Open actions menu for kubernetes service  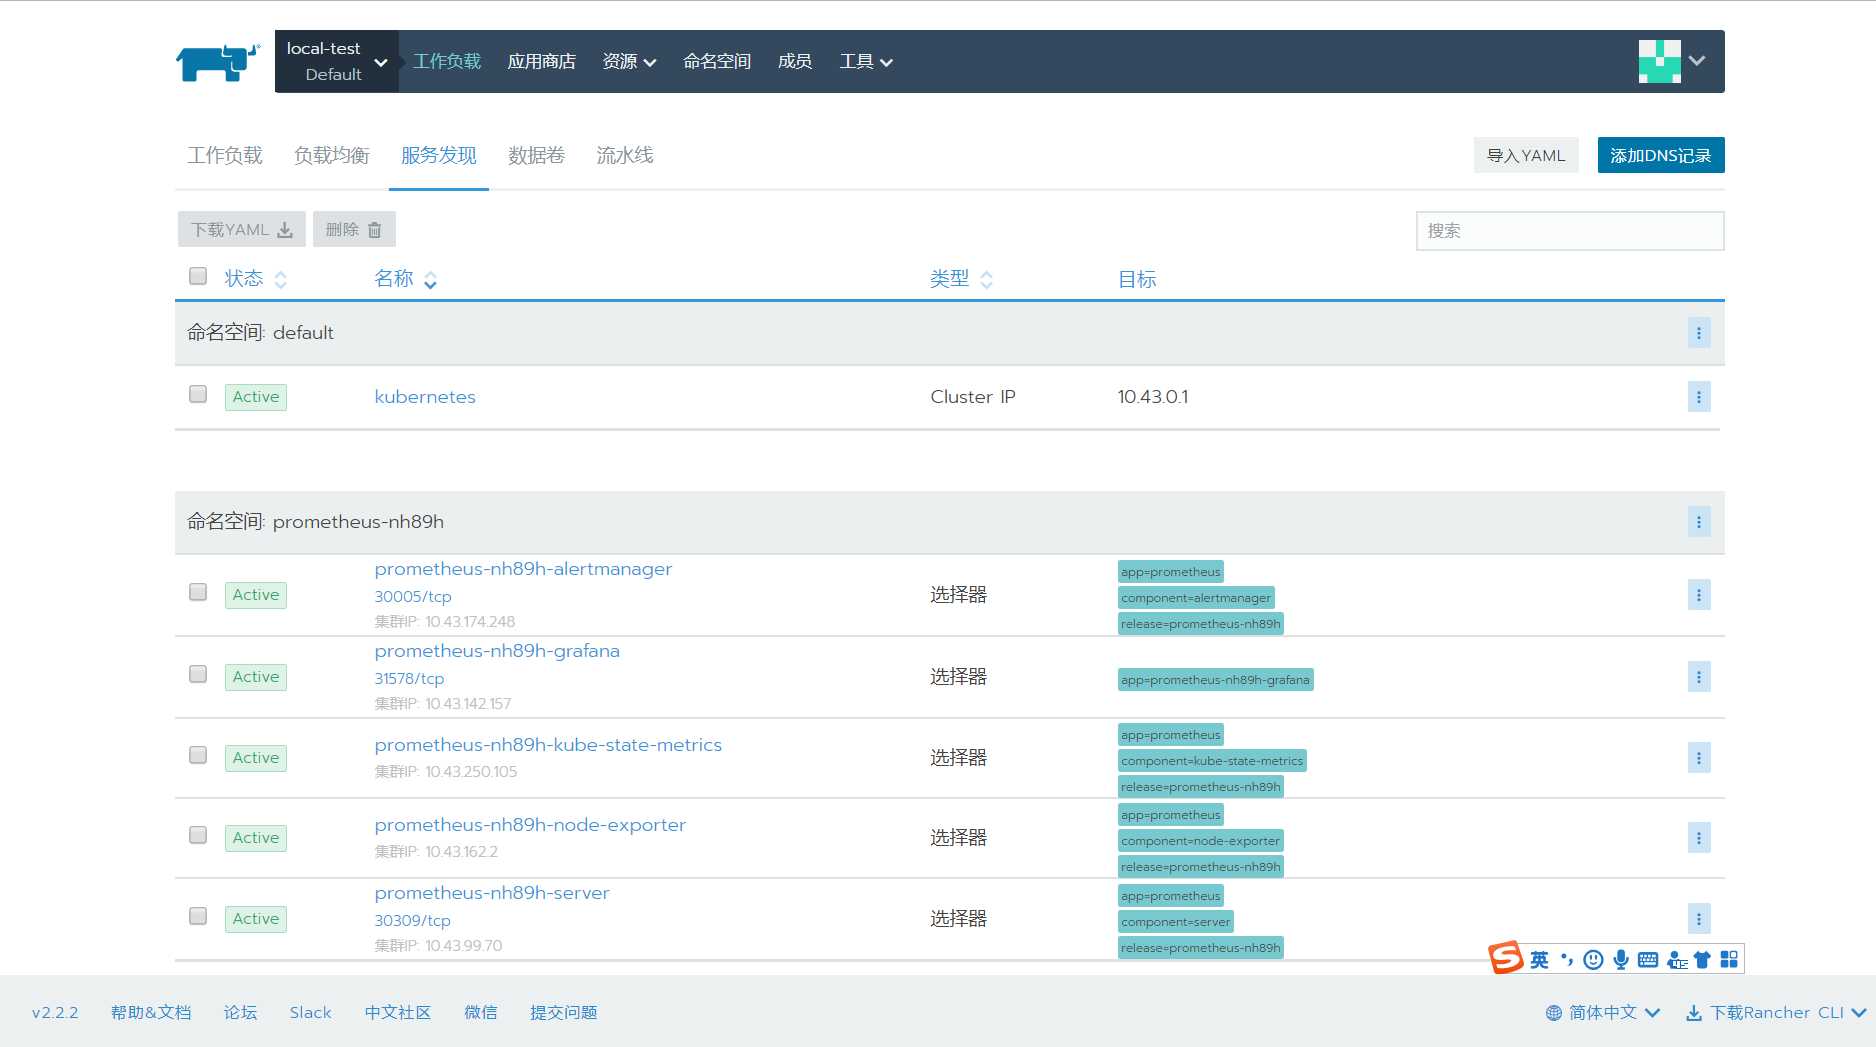pyautogui.click(x=1698, y=397)
